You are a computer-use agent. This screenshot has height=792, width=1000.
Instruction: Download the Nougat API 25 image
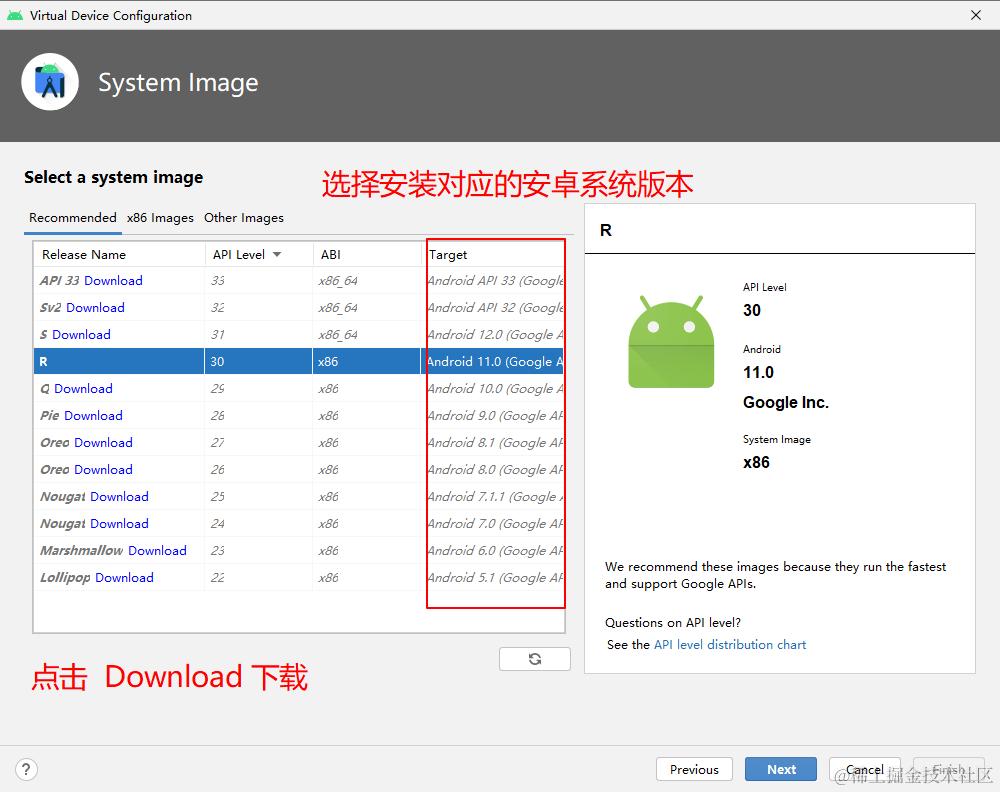coord(119,497)
